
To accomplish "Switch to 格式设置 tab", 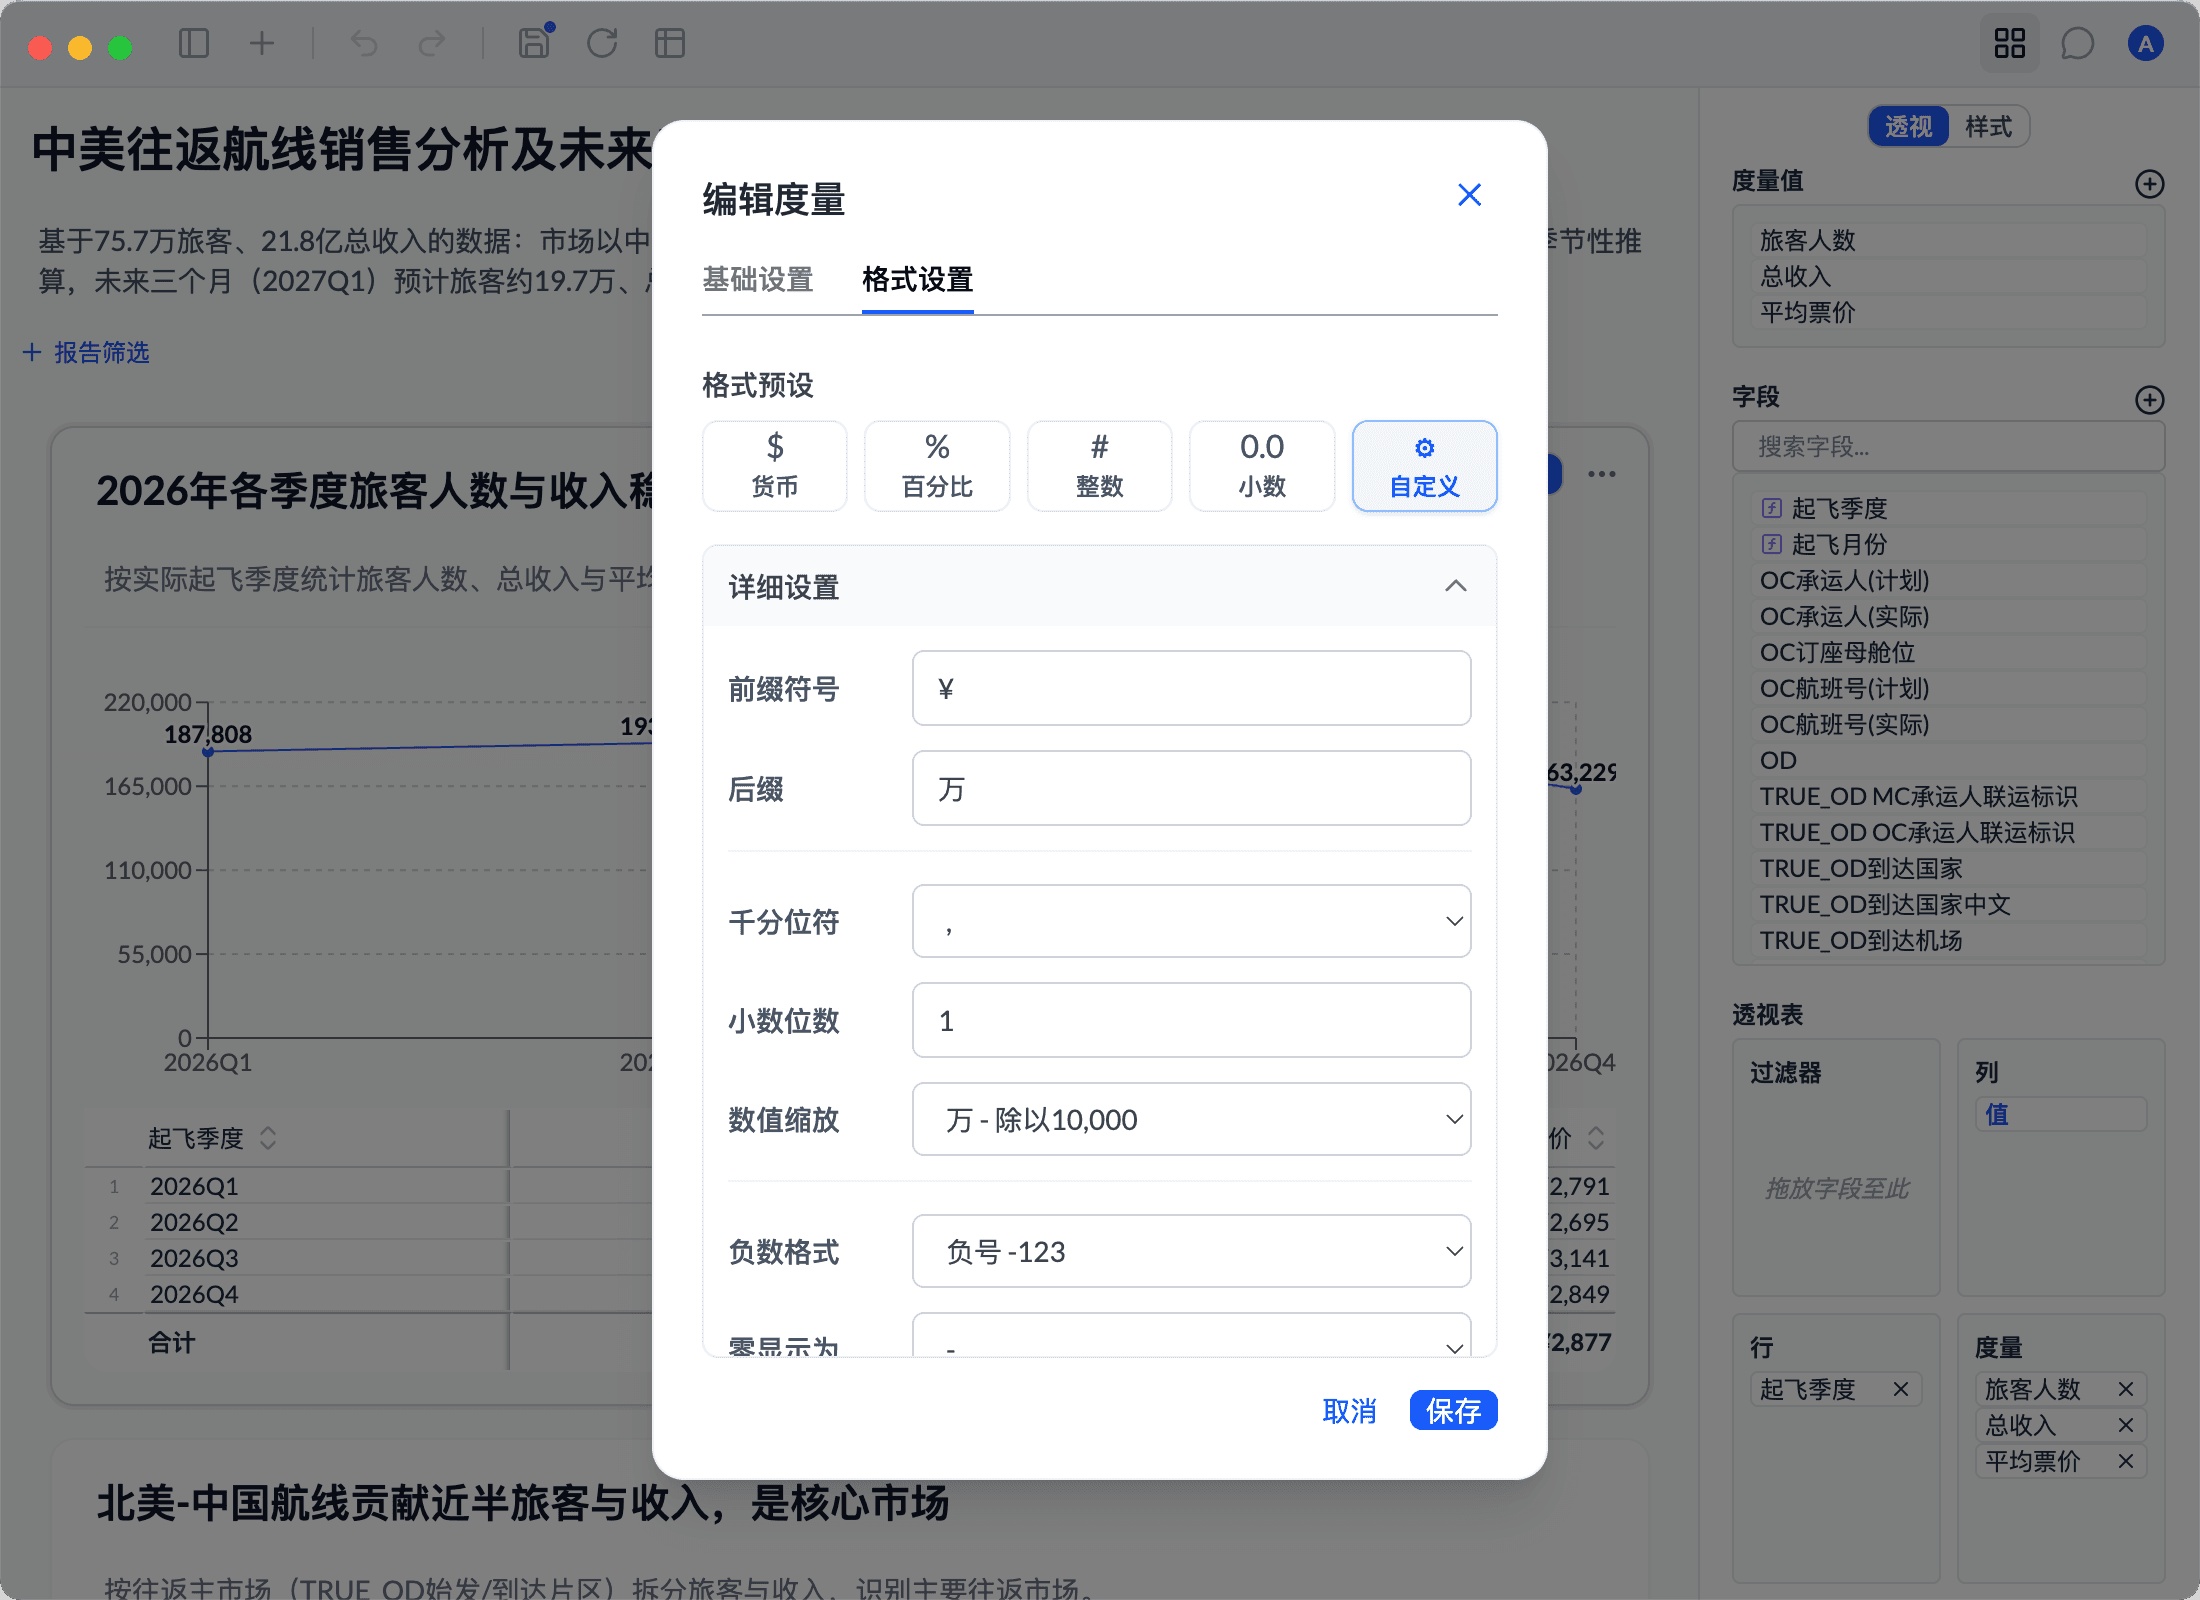I will (x=917, y=280).
